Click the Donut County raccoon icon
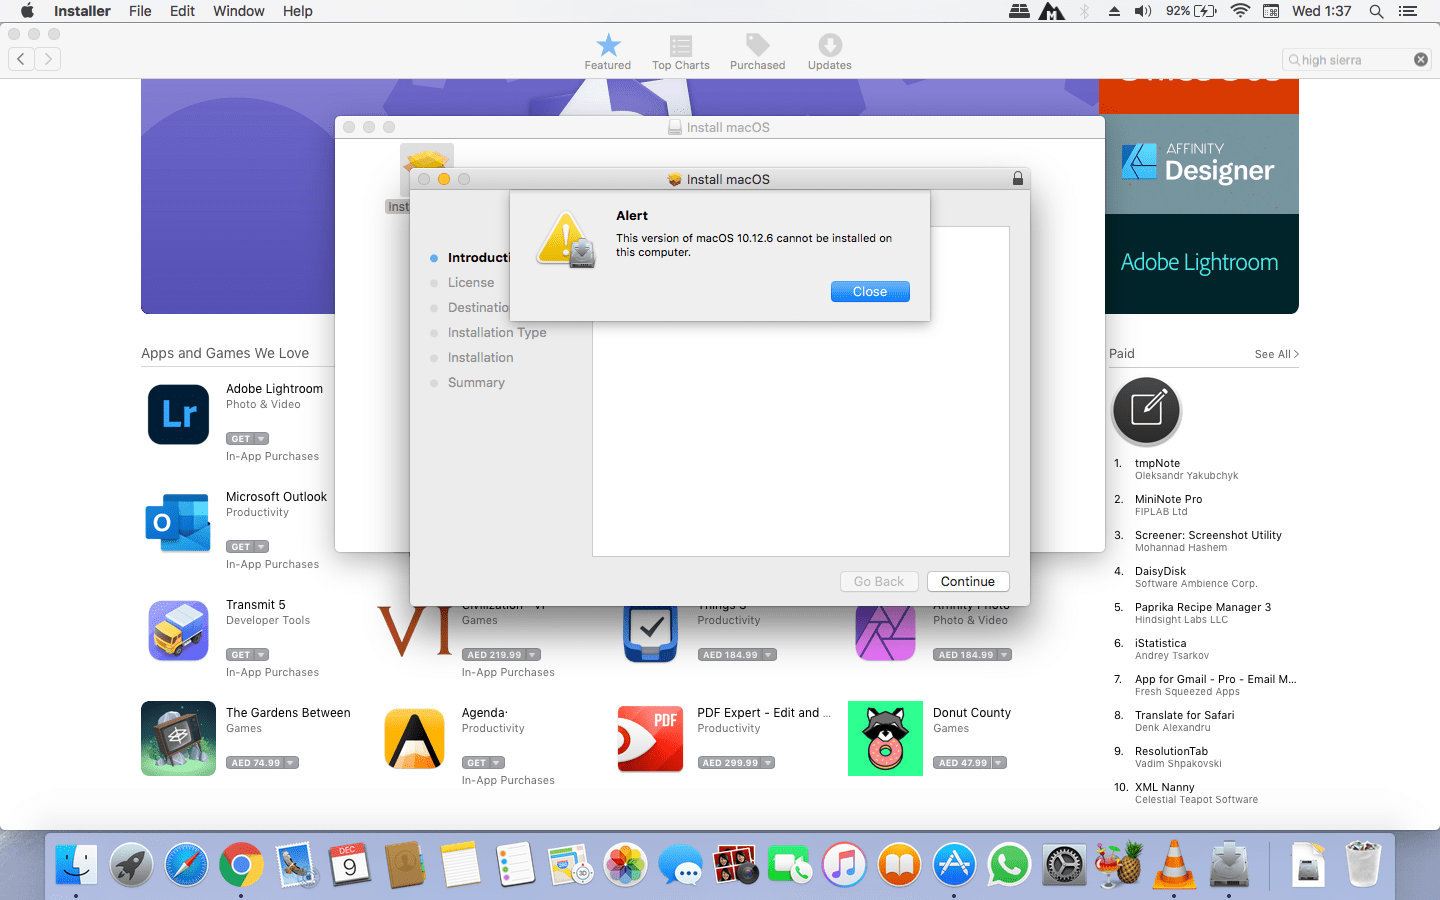 pyautogui.click(x=885, y=738)
